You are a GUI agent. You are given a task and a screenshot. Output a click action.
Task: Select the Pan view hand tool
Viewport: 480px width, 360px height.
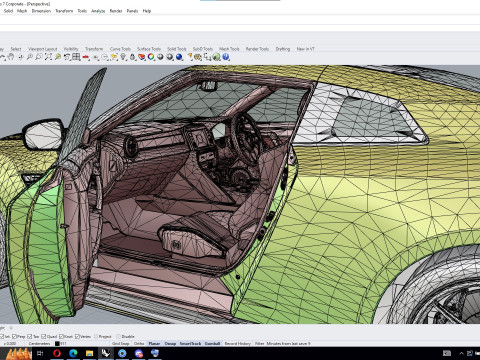(11, 57)
